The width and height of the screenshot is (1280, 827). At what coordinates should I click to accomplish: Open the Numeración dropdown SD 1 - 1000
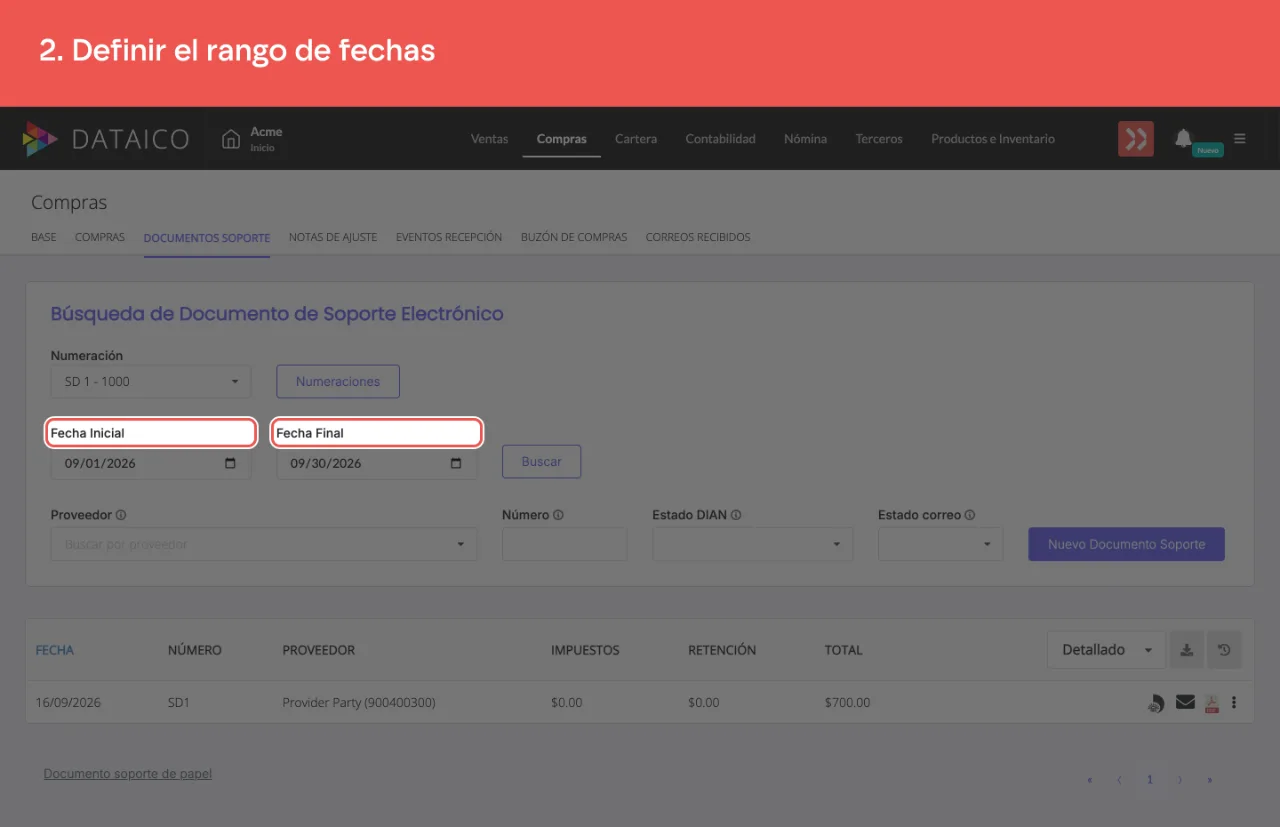coord(151,381)
